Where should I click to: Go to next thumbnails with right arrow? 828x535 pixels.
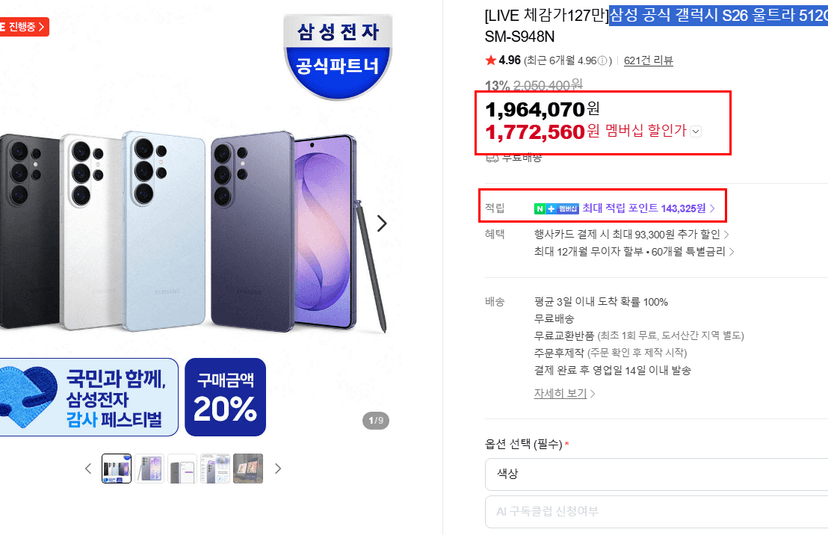coord(278,468)
